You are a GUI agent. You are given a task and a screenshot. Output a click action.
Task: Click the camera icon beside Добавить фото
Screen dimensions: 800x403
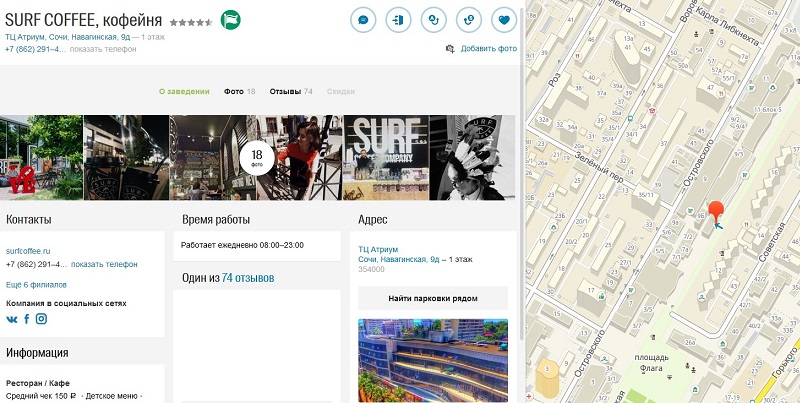450,48
